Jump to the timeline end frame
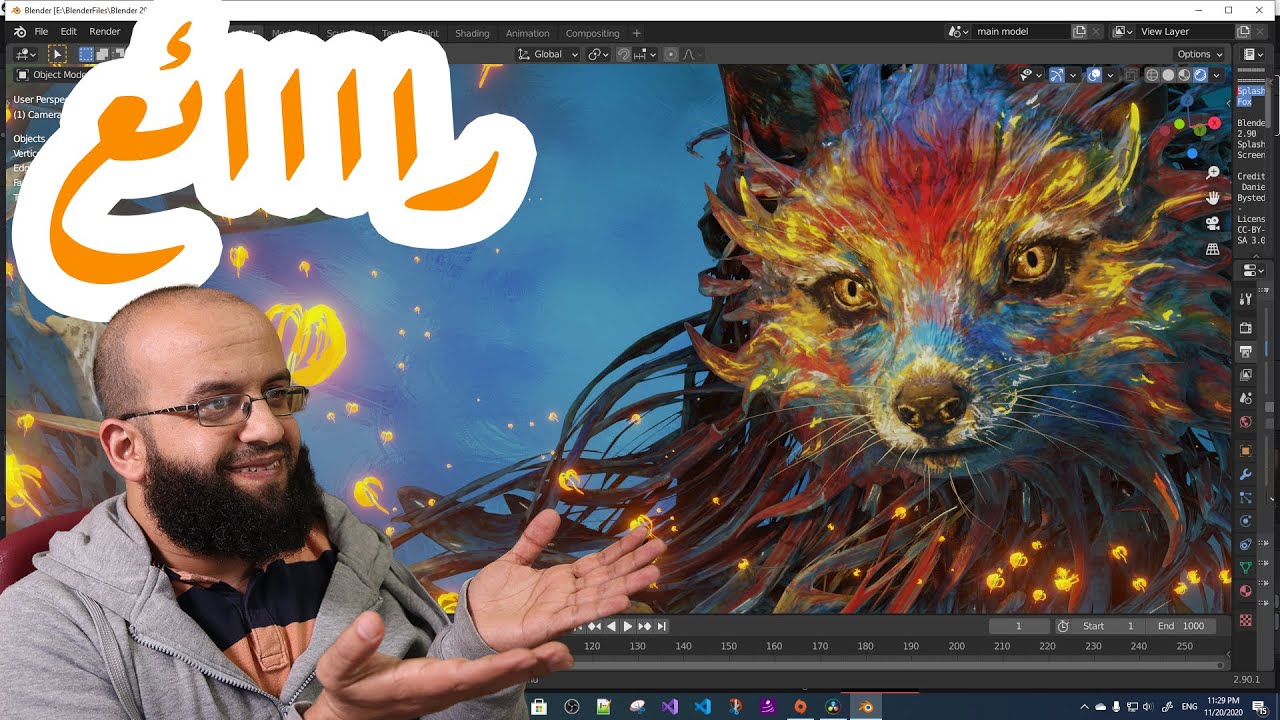 coord(661,626)
